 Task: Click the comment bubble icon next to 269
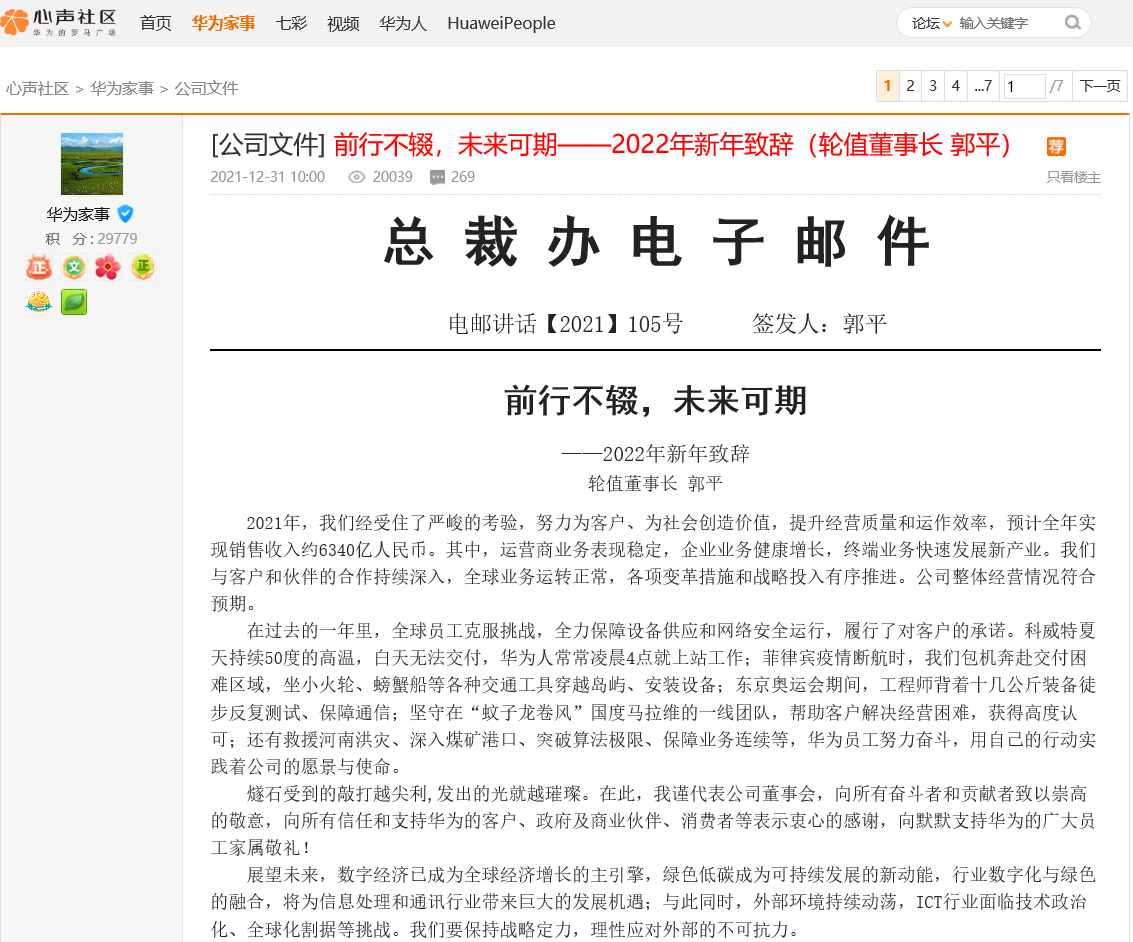click(437, 177)
